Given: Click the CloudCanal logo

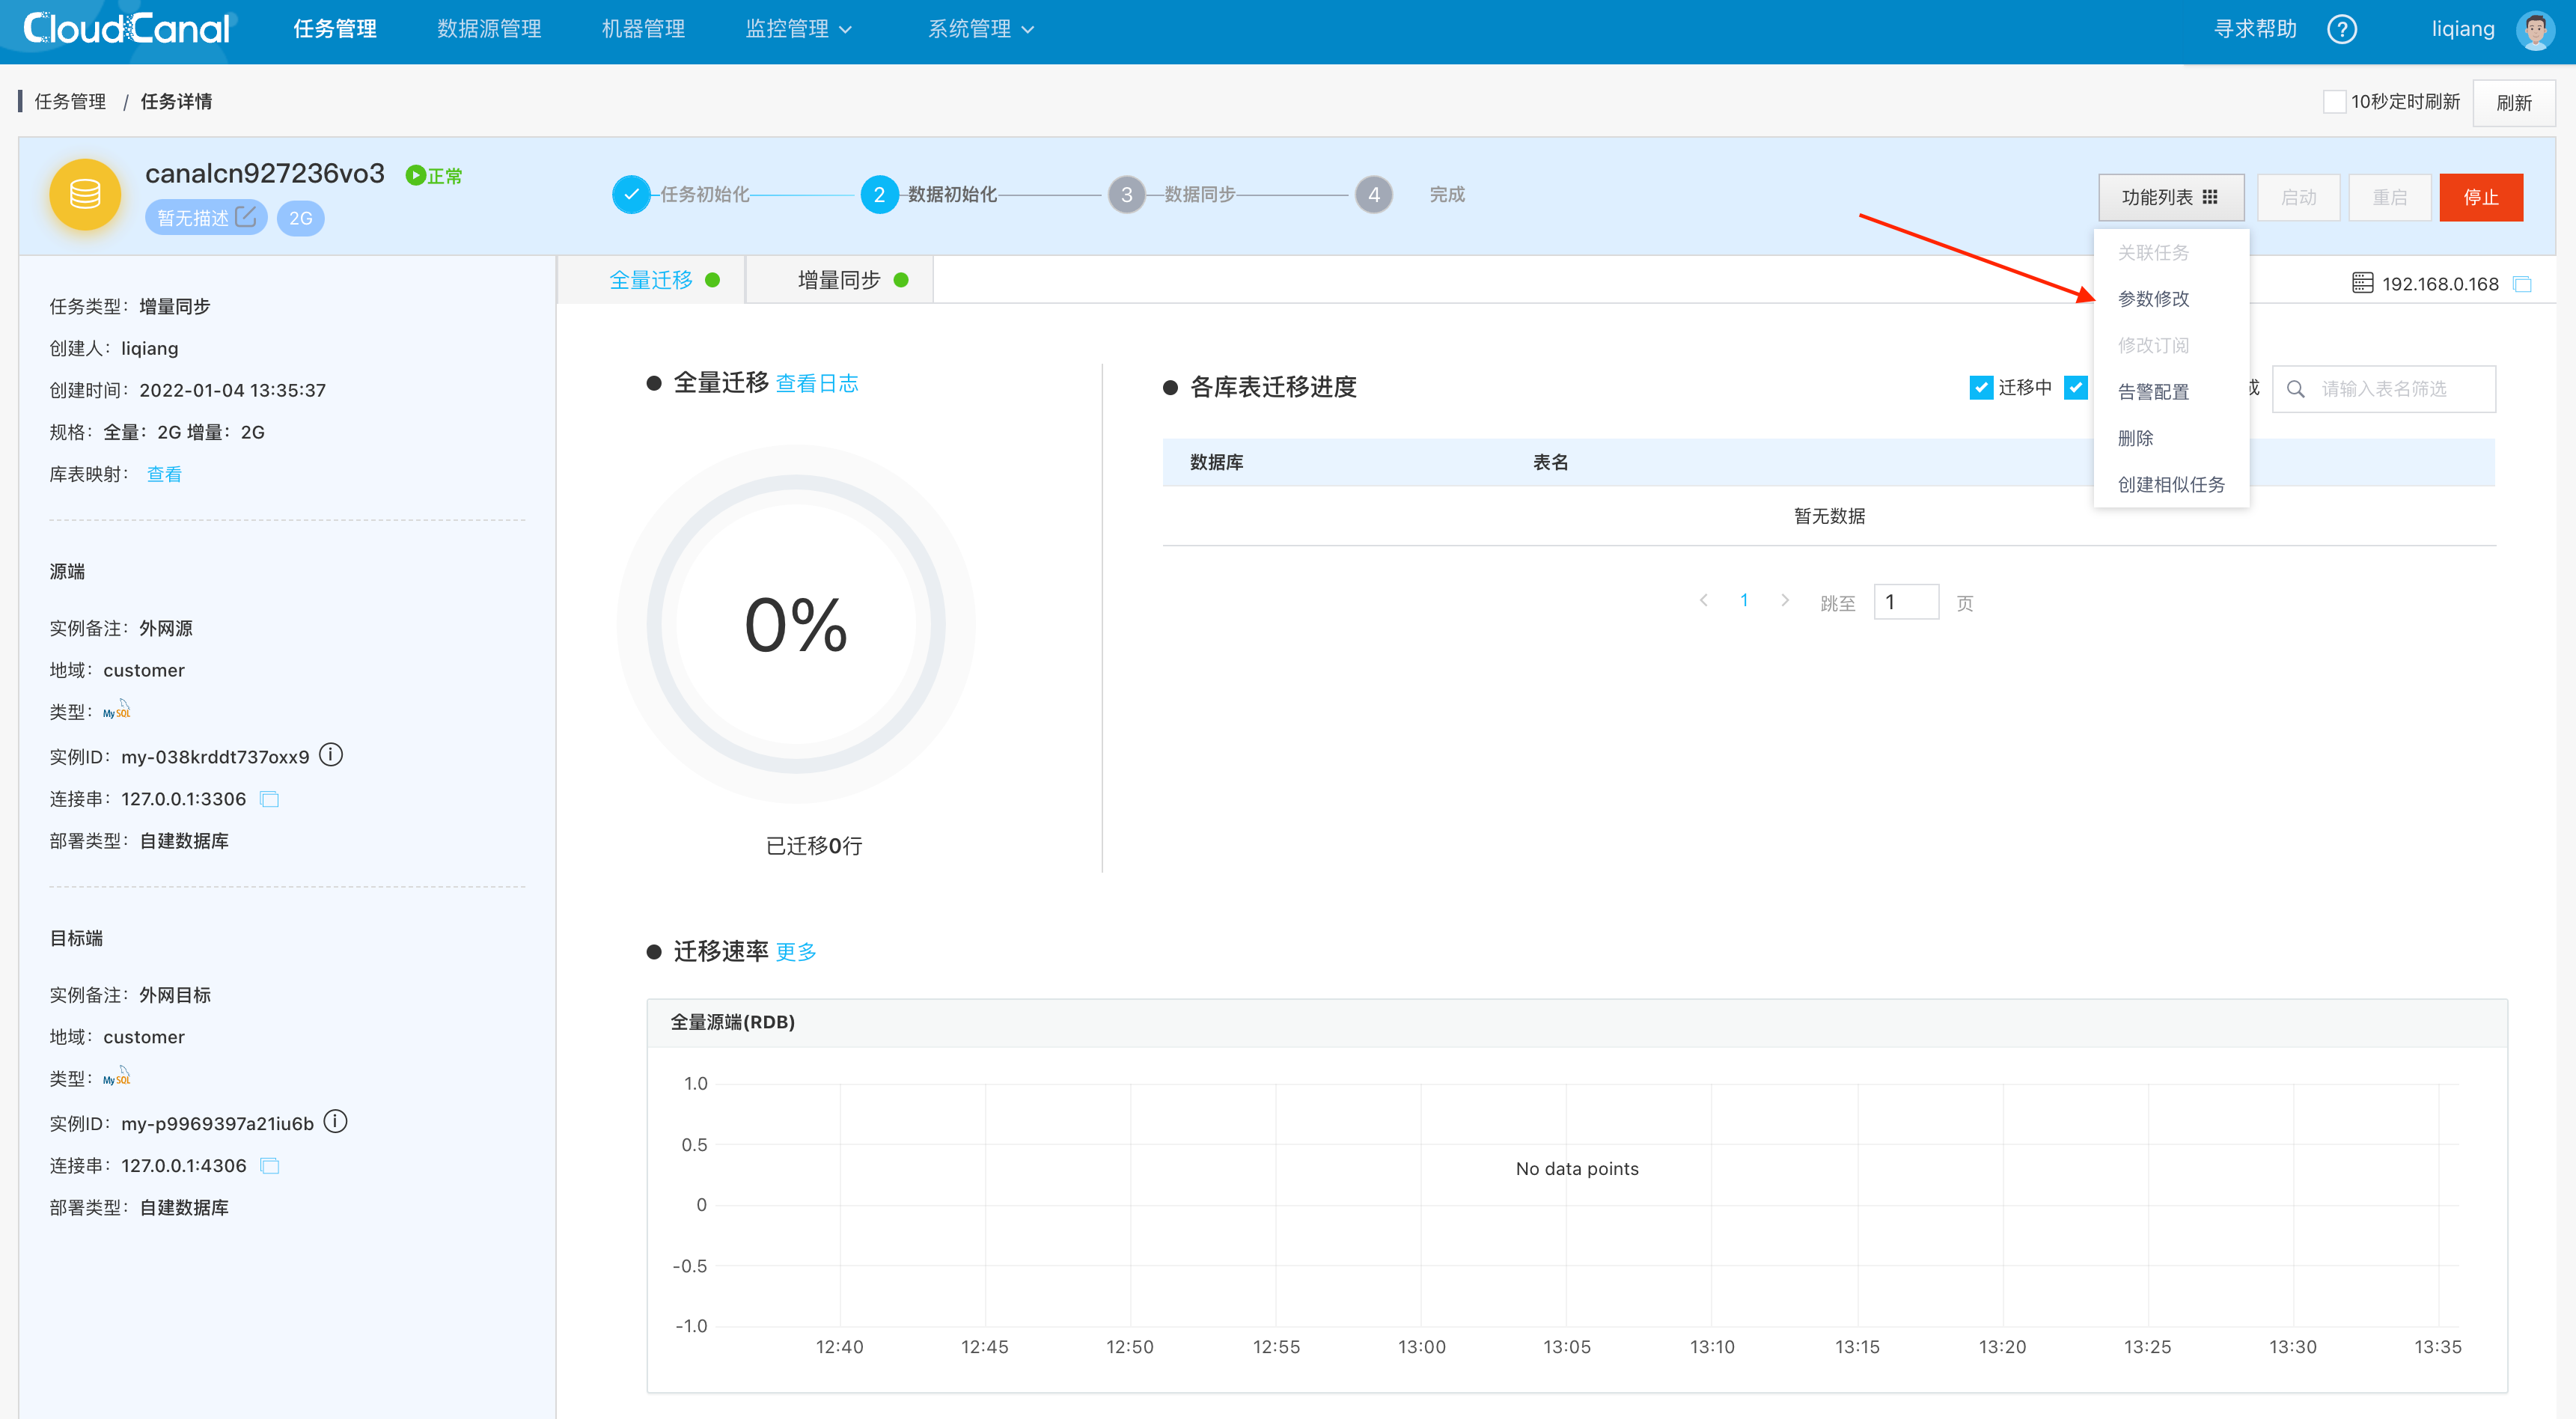Looking at the screenshot, I should coord(127,29).
